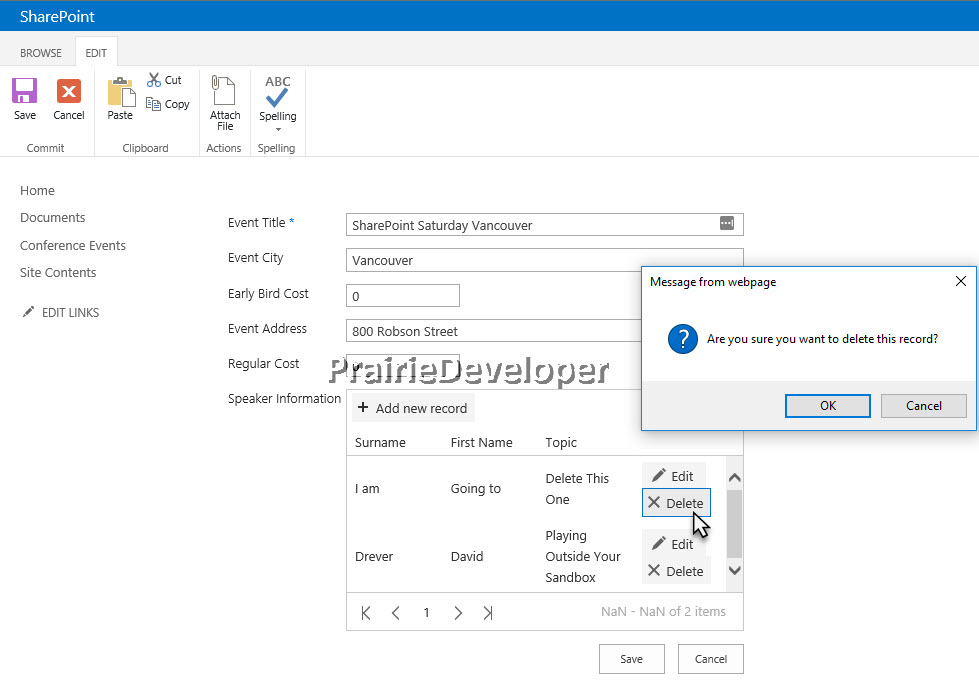Image resolution: width=979 pixels, height=681 pixels.
Task: Click the Copy ribbon icon
Action: click(x=153, y=104)
